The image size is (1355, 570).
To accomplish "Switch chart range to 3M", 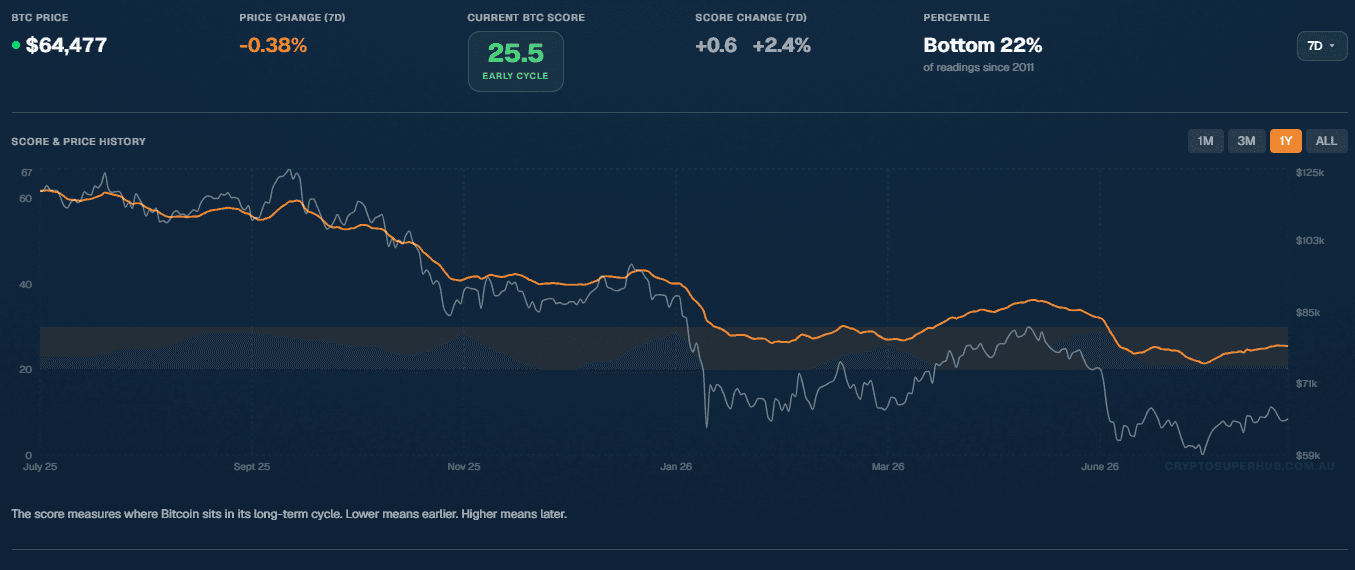I will point(1246,141).
